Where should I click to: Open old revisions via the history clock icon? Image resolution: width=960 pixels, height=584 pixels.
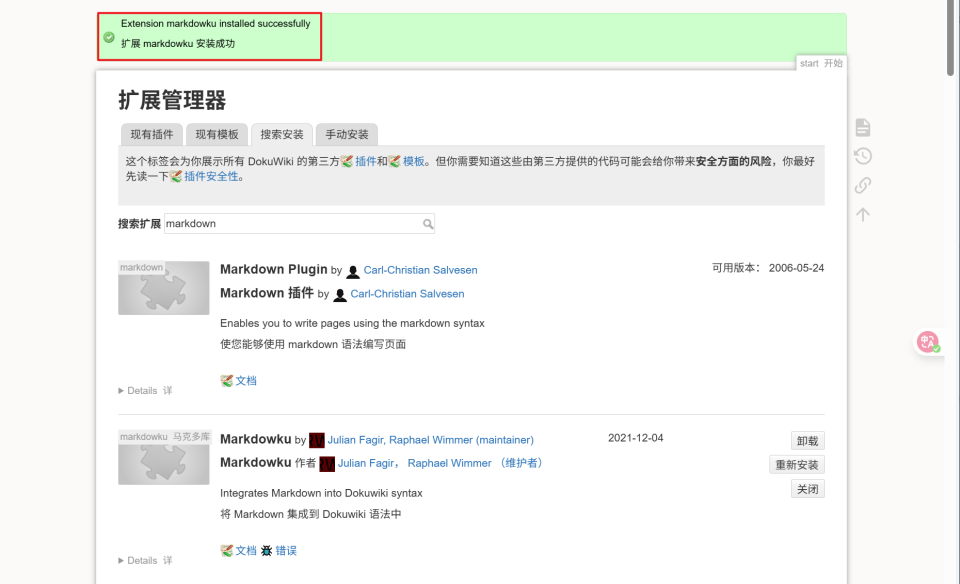pos(862,156)
